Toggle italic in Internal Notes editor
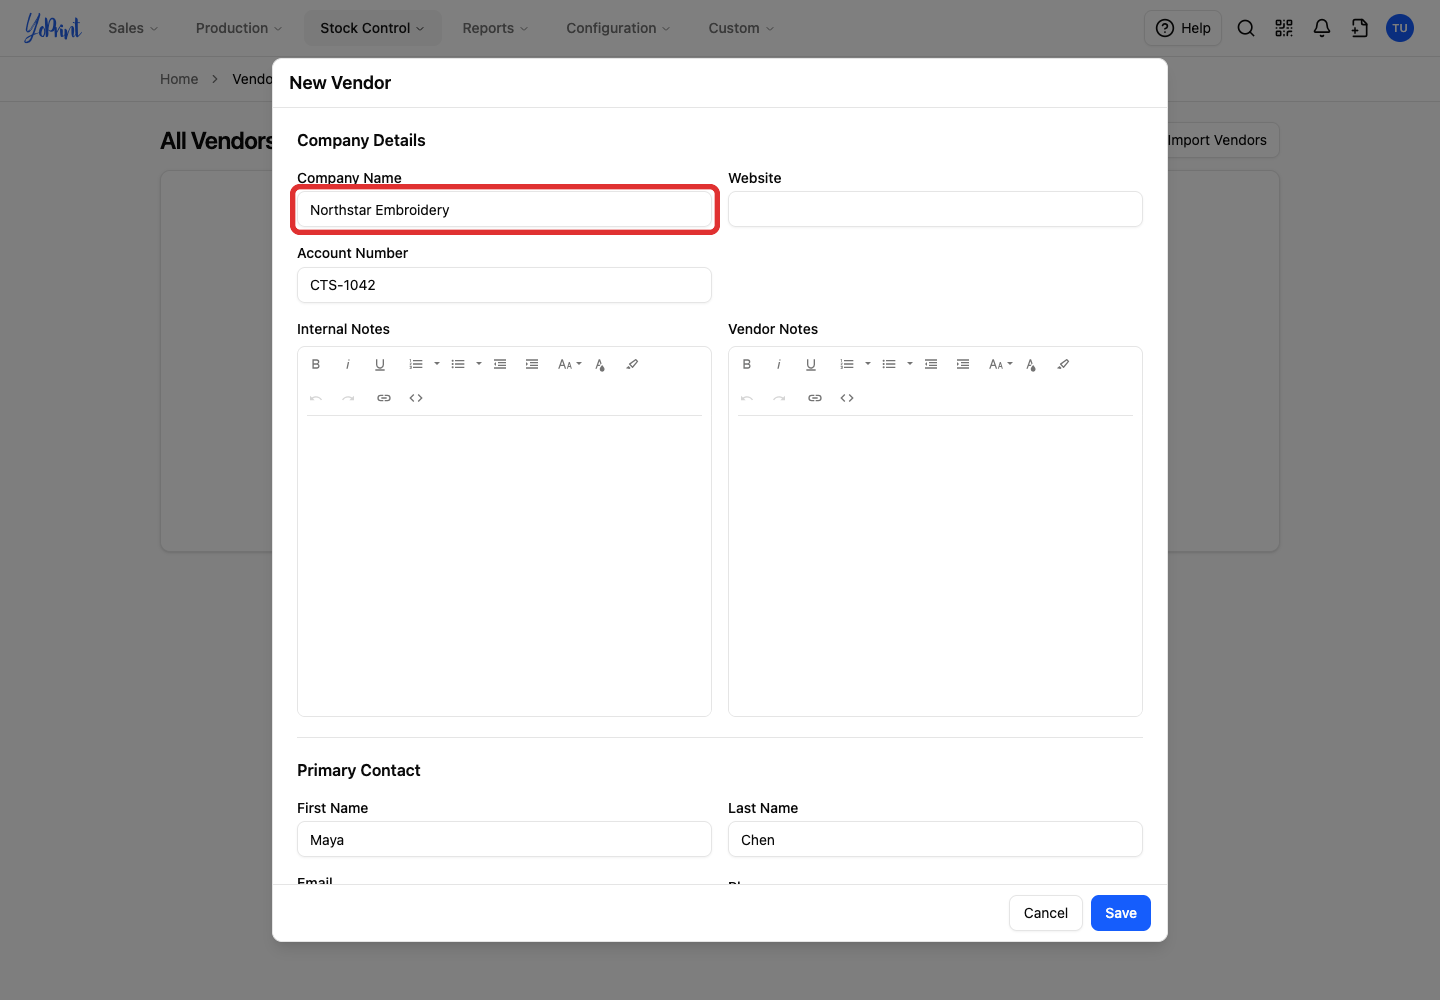This screenshot has width=1440, height=1000. click(348, 364)
